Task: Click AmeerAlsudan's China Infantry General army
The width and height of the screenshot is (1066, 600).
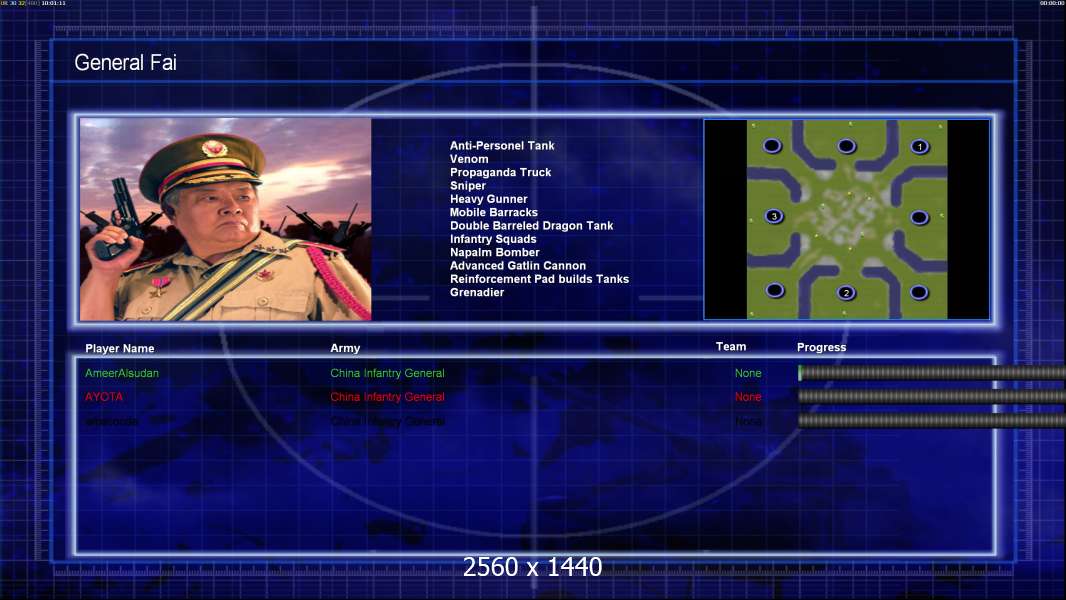Action: click(x=387, y=373)
